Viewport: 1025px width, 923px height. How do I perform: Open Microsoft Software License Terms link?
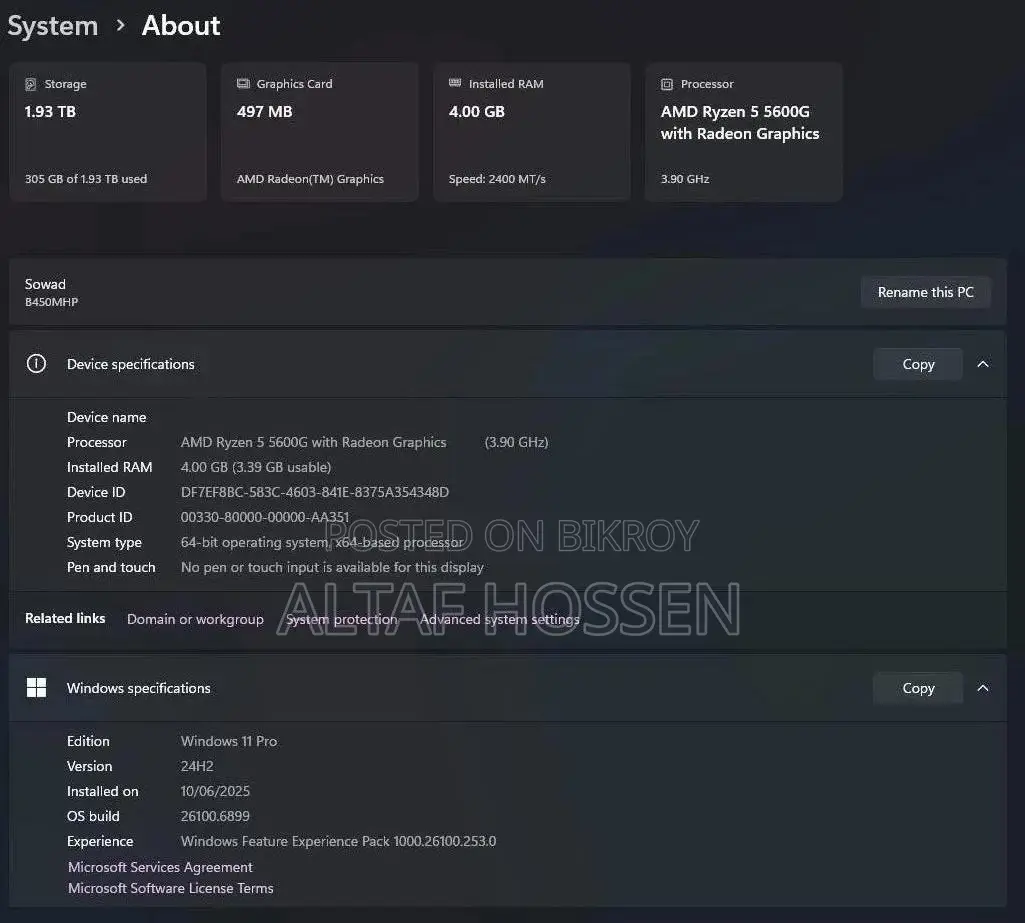pyautogui.click(x=171, y=888)
